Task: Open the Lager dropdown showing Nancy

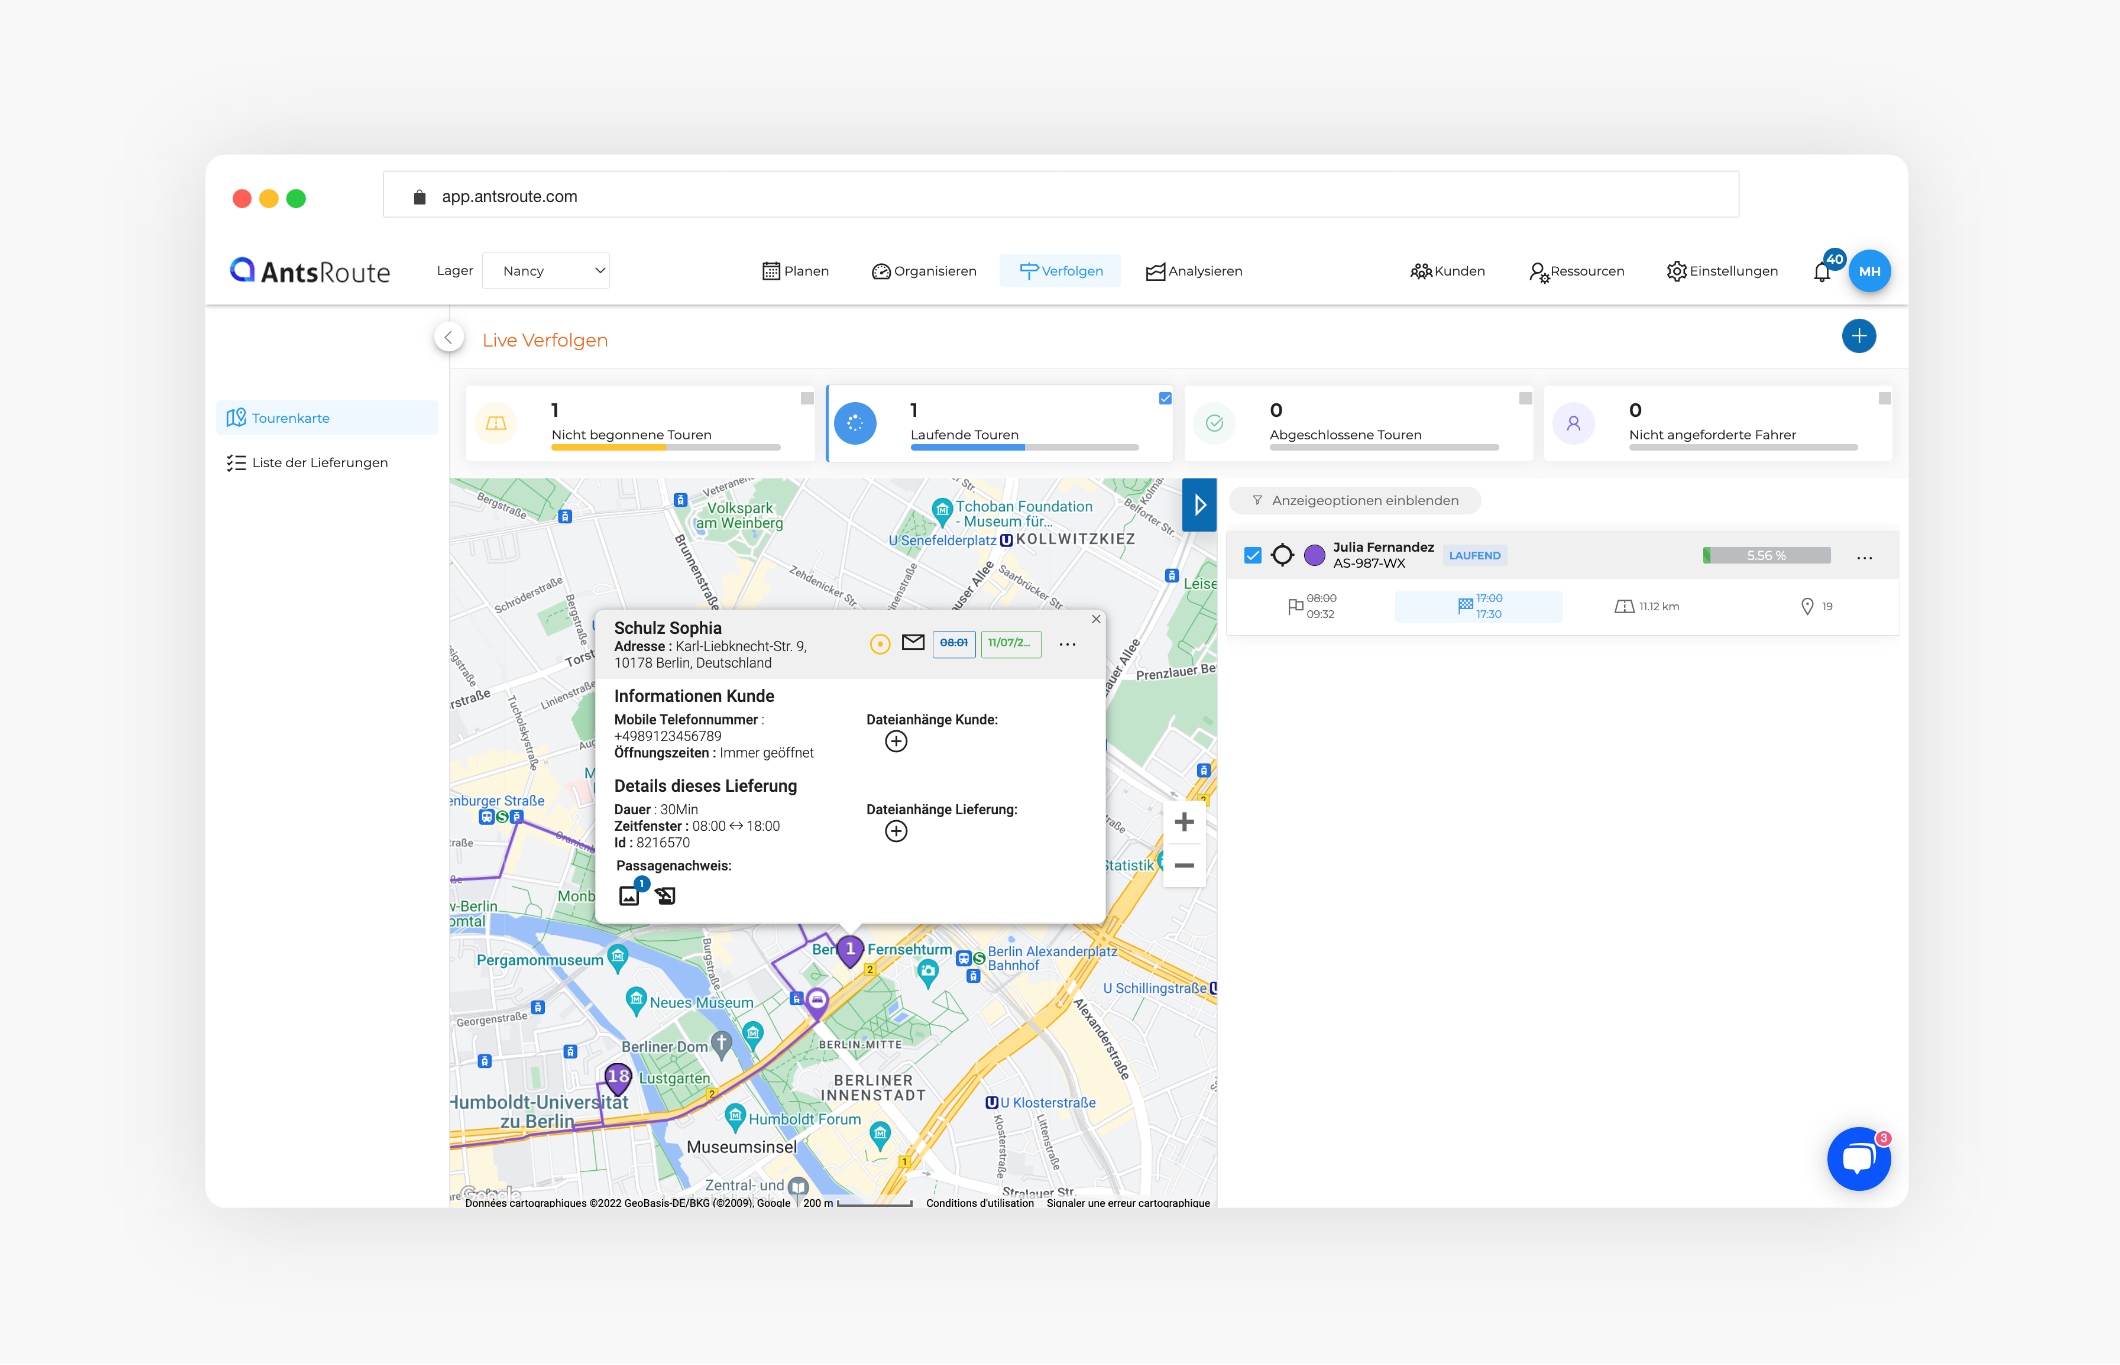Action: [x=546, y=271]
